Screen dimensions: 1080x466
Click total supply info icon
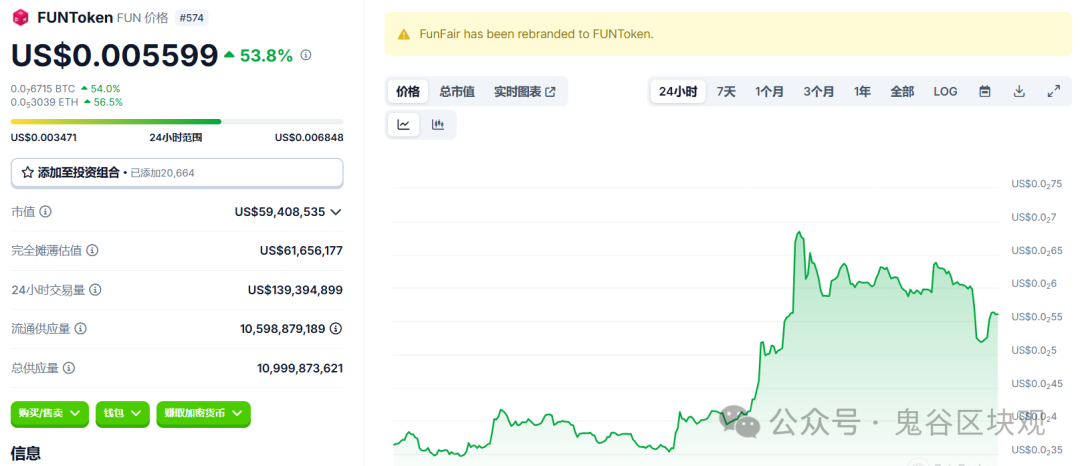tap(69, 368)
